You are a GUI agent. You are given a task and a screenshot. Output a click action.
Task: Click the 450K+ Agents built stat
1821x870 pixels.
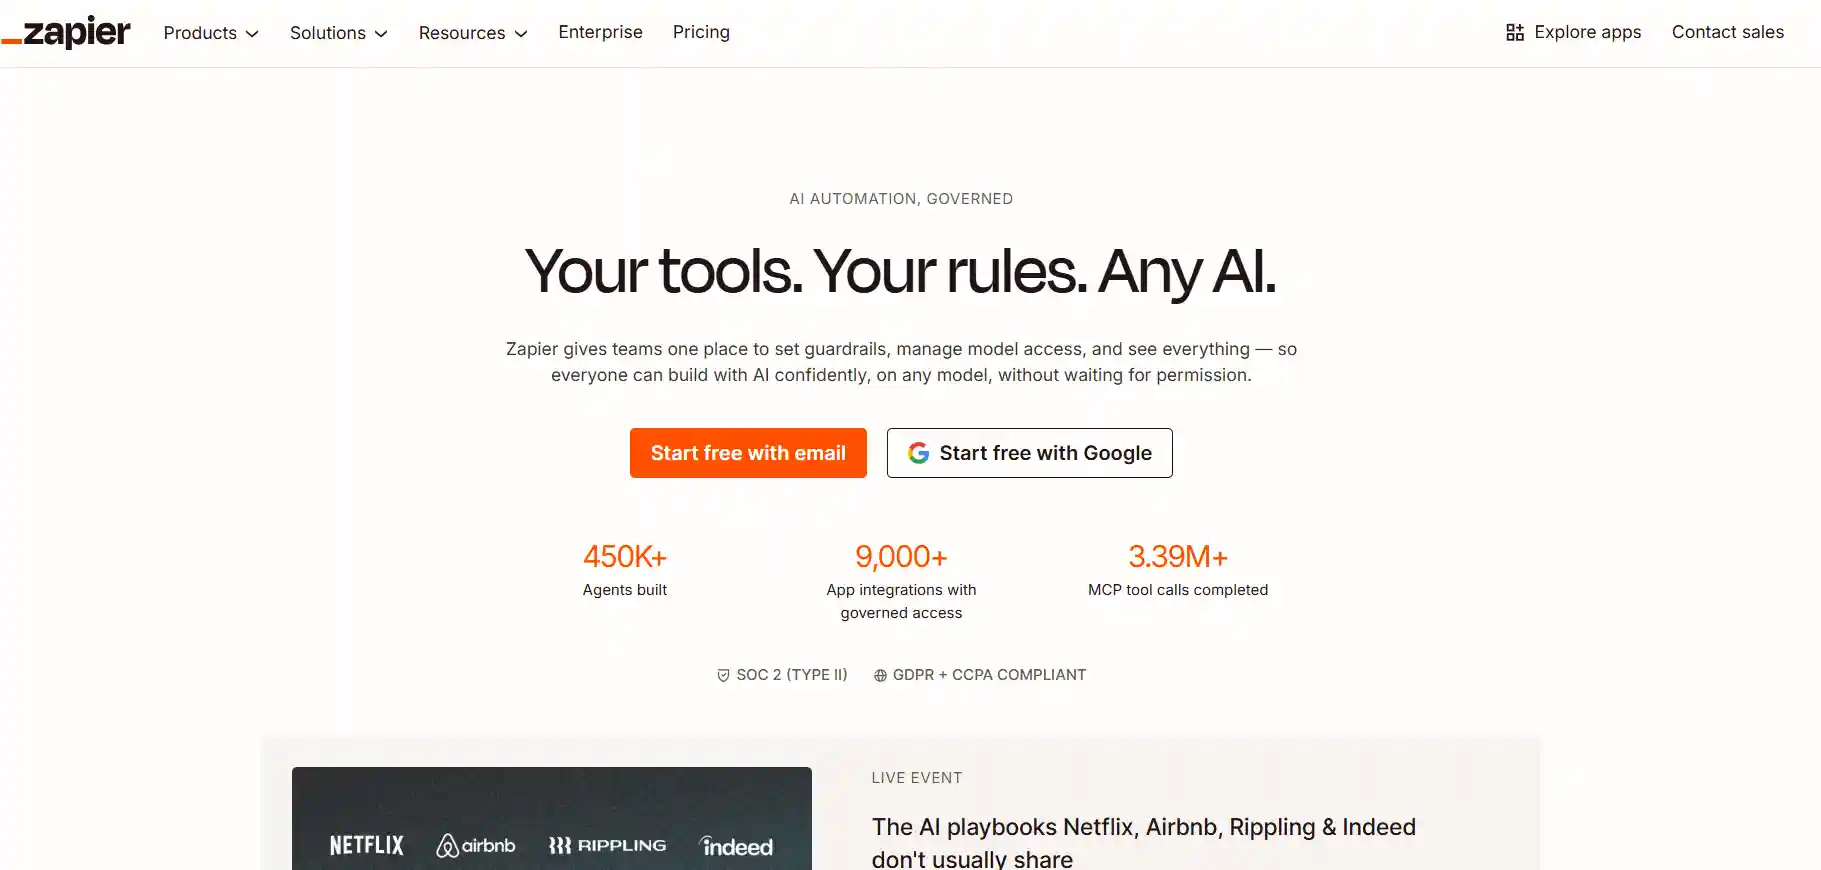(625, 570)
